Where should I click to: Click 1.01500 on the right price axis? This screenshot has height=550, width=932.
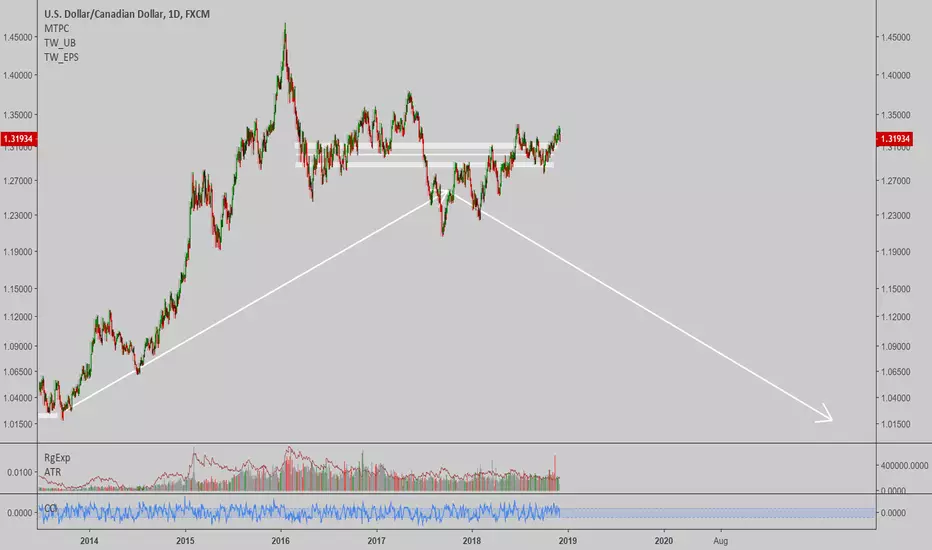(896, 425)
